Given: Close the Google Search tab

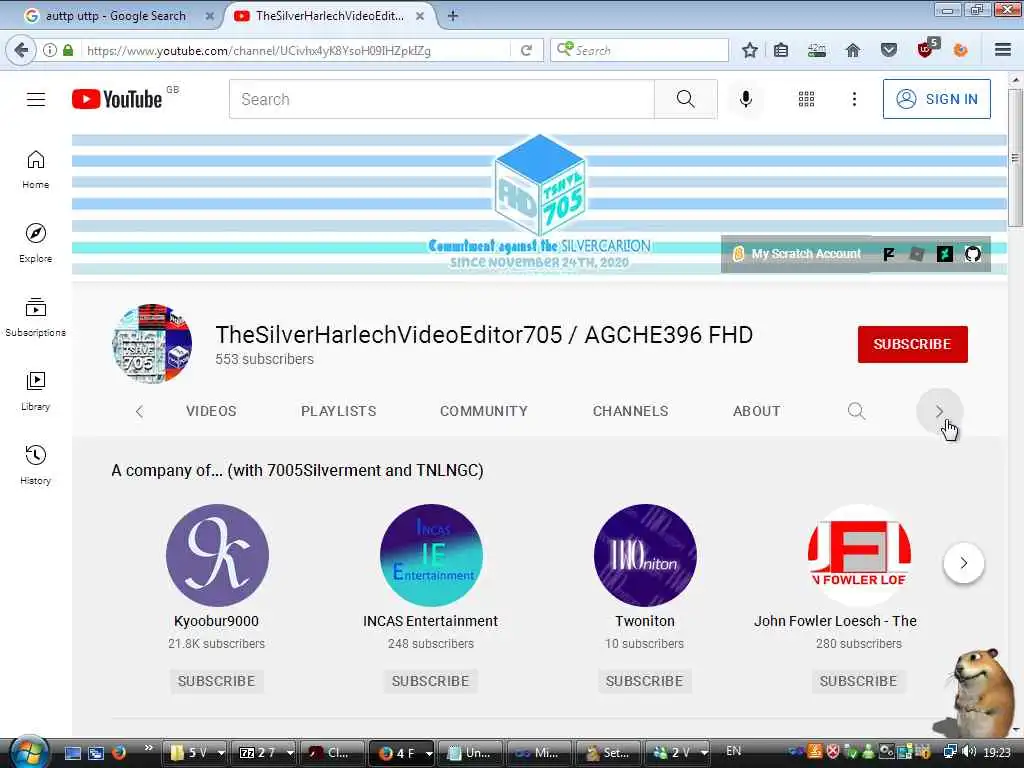Looking at the screenshot, I should tap(210, 16).
